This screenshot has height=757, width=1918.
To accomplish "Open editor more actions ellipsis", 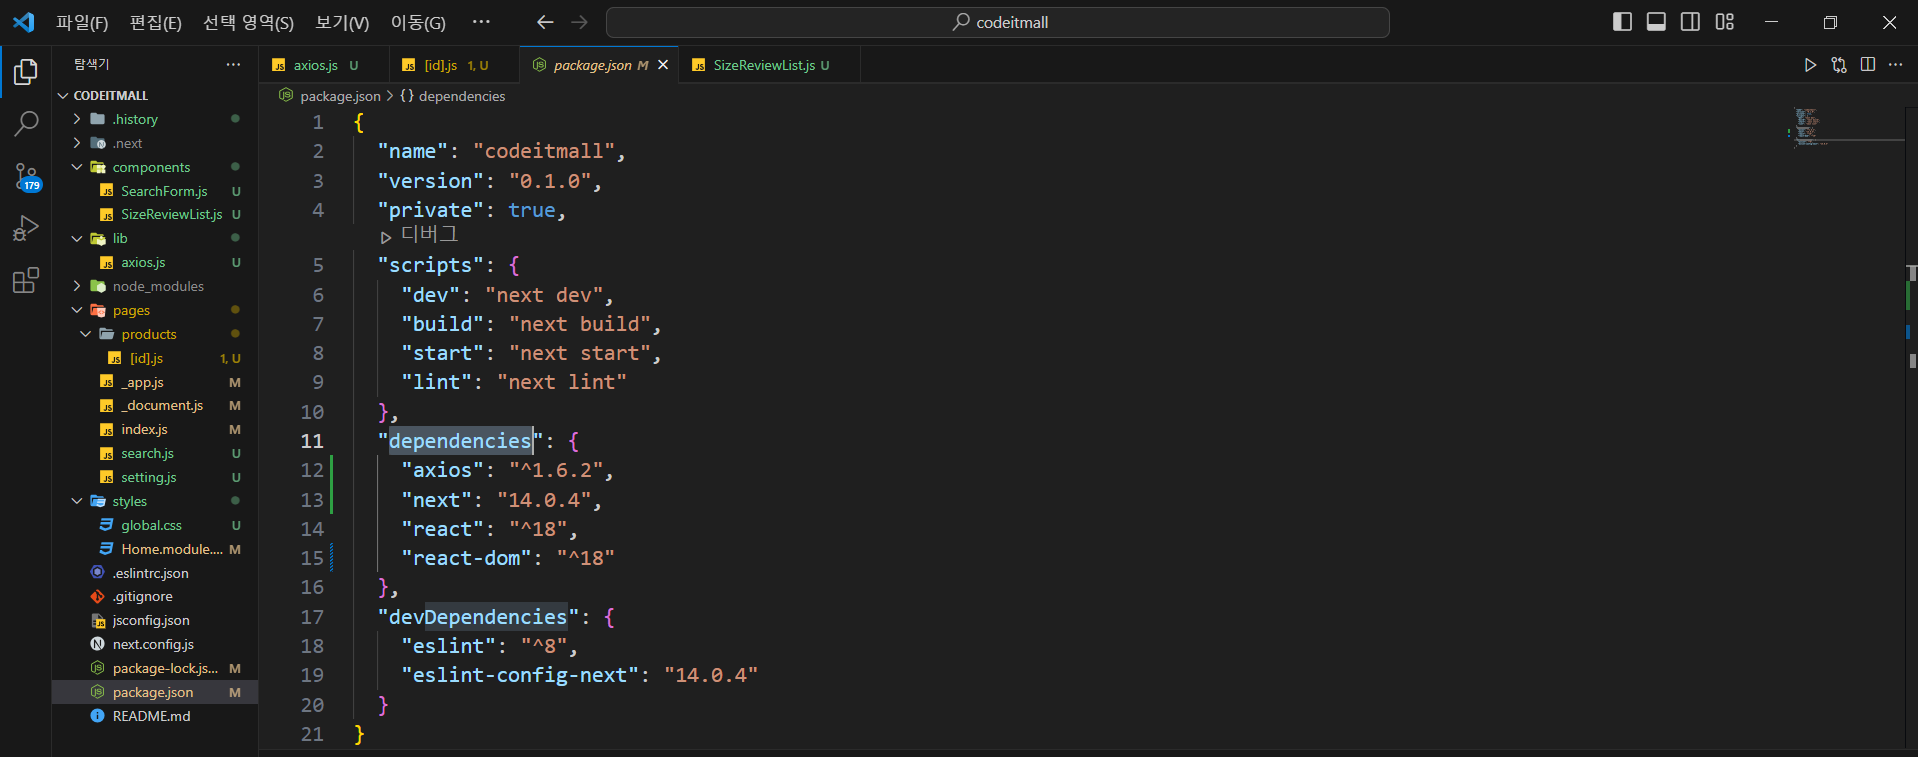I will (1896, 65).
